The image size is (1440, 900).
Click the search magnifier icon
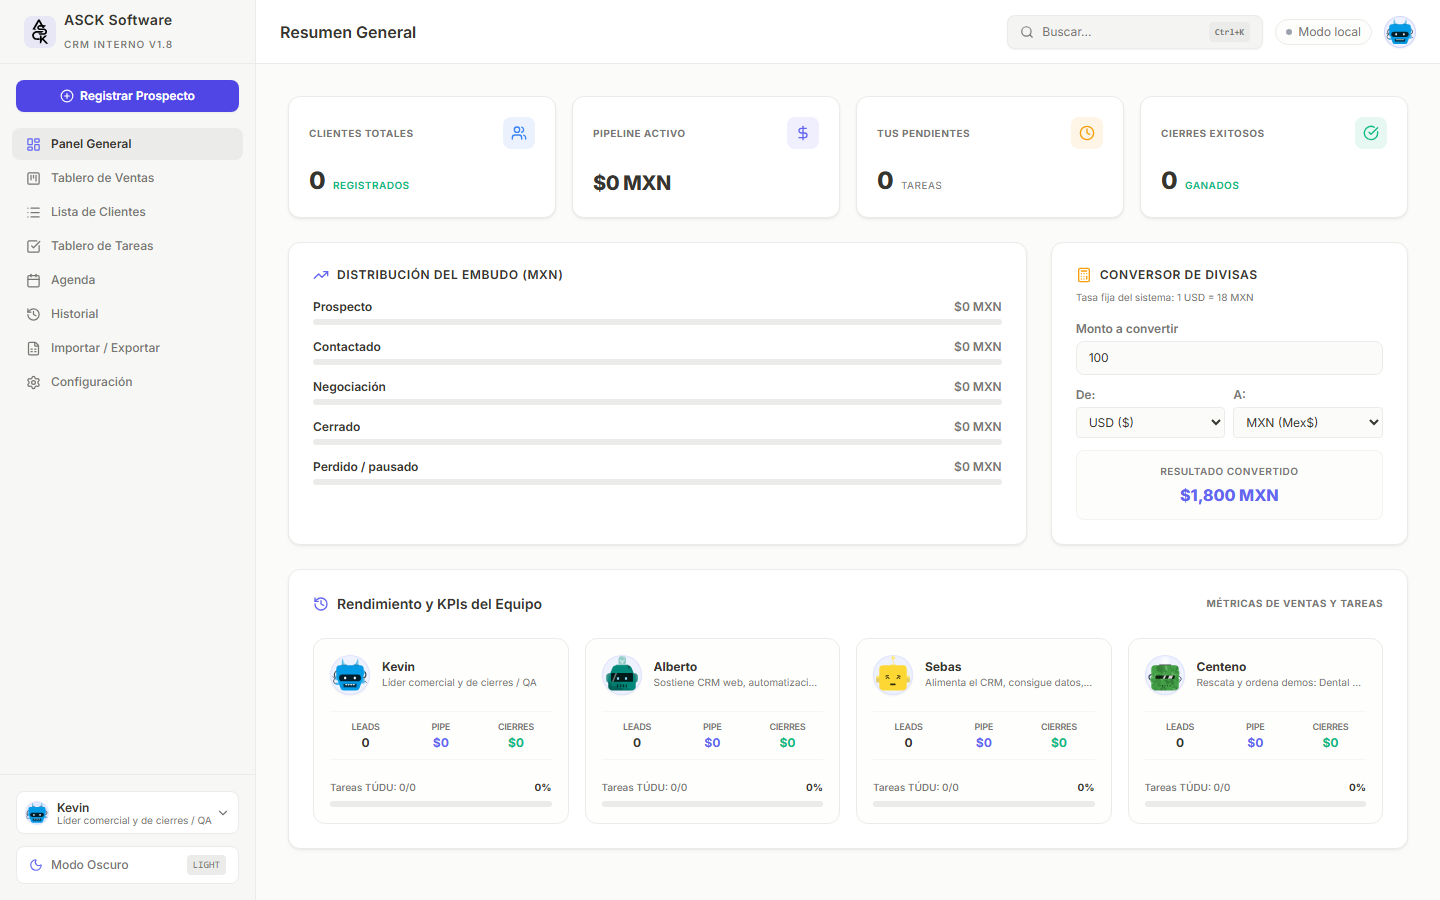click(x=1027, y=32)
